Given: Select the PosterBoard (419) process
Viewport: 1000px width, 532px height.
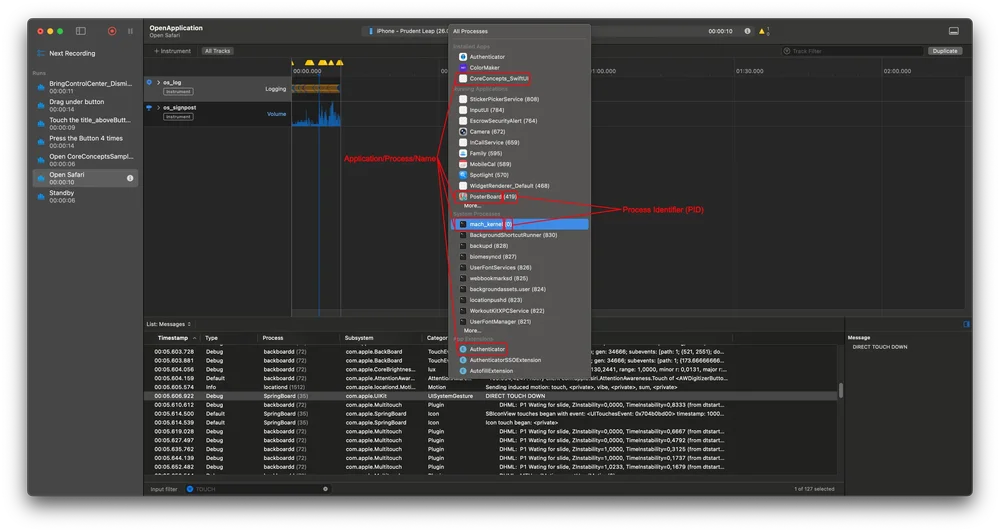Looking at the screenshot, I should 488,196.
